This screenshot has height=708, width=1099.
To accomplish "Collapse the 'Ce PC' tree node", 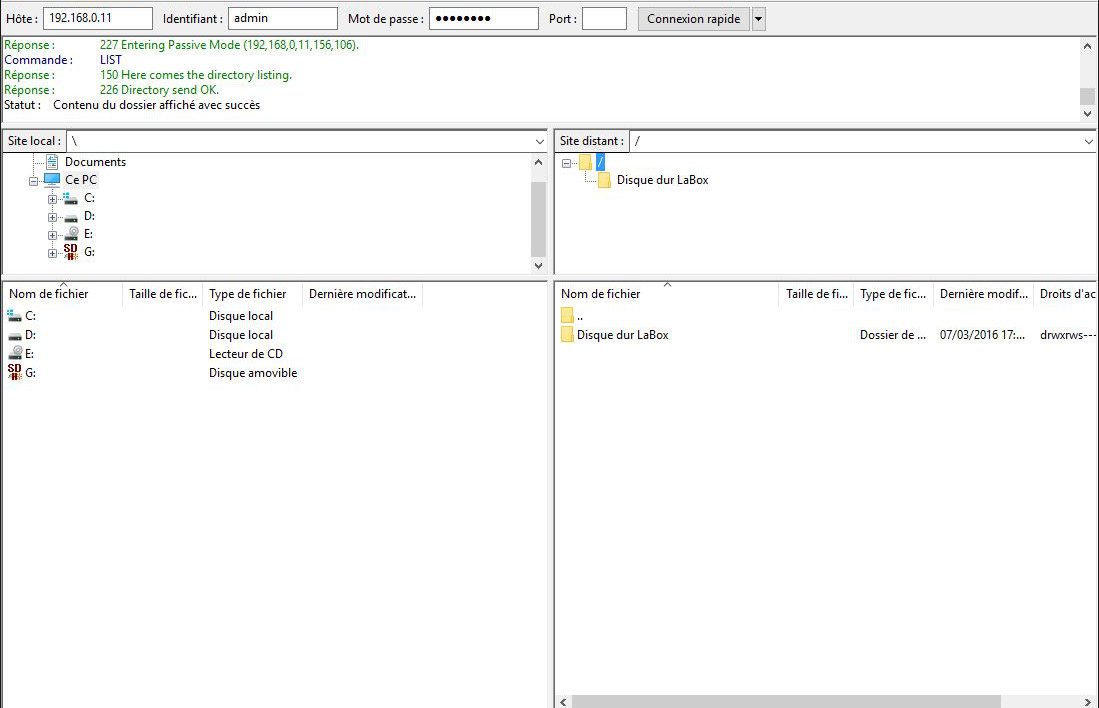I will [x=33, y=180].
